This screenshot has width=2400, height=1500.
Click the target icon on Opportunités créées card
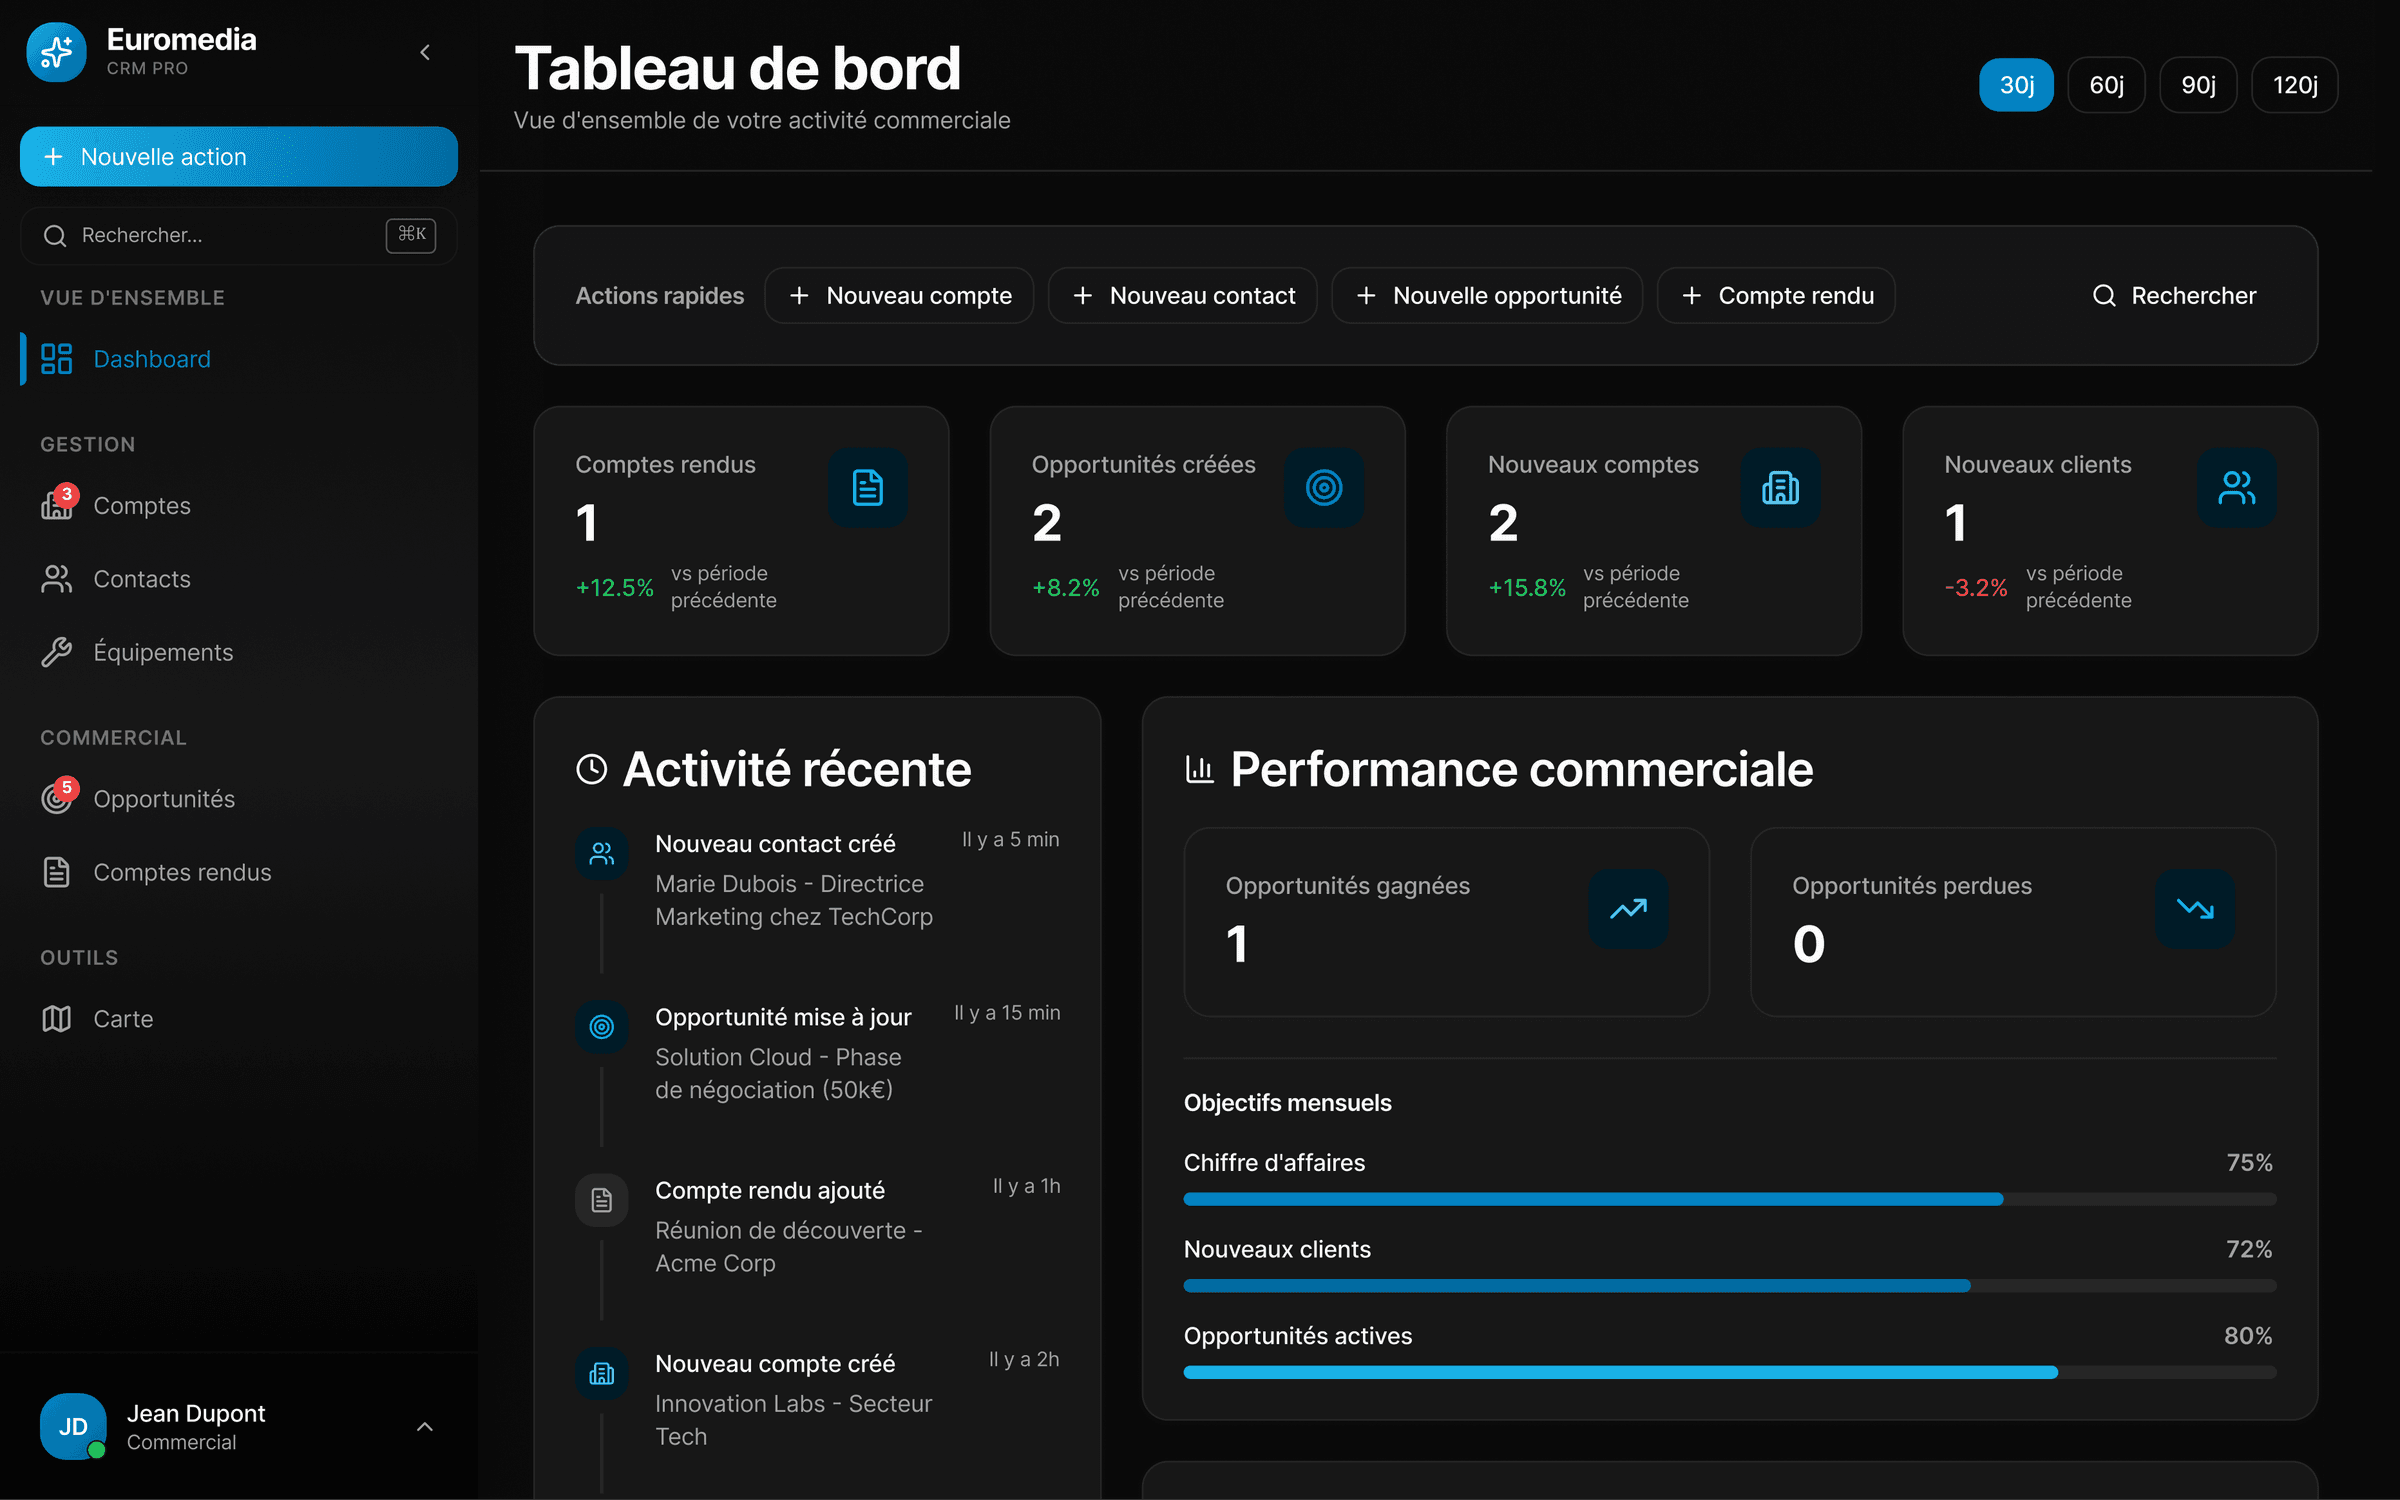pos(1324,488)
